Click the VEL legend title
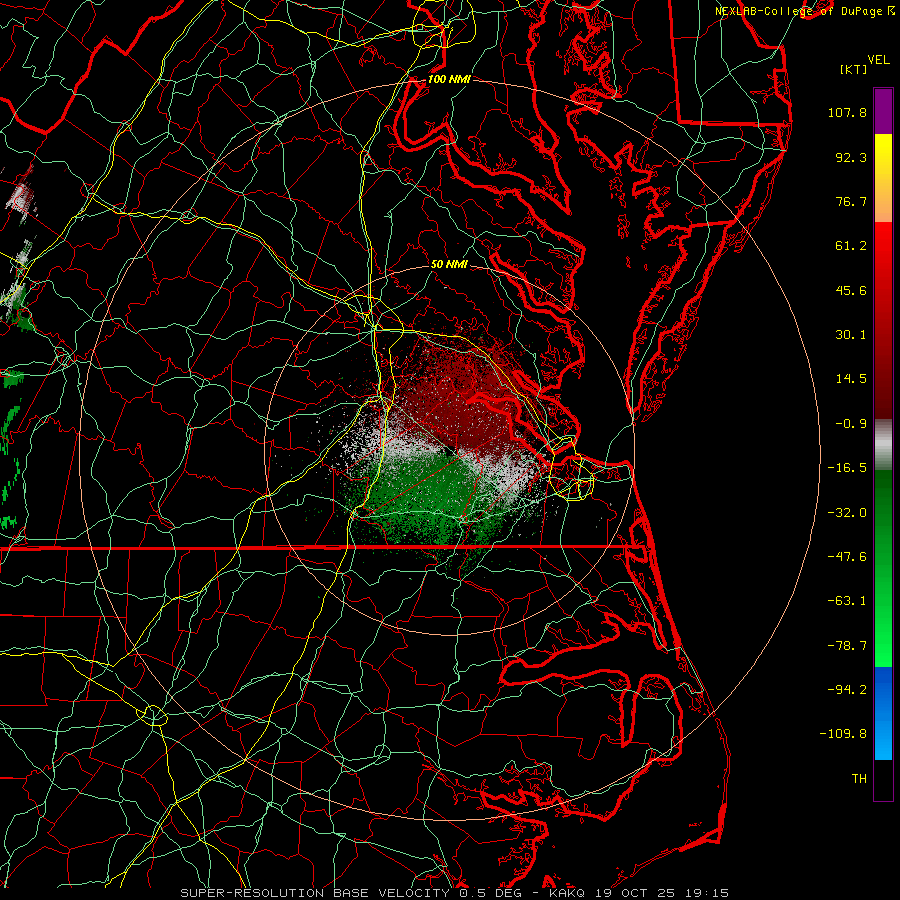The image size is (900, 900). (x=878, y=60)
